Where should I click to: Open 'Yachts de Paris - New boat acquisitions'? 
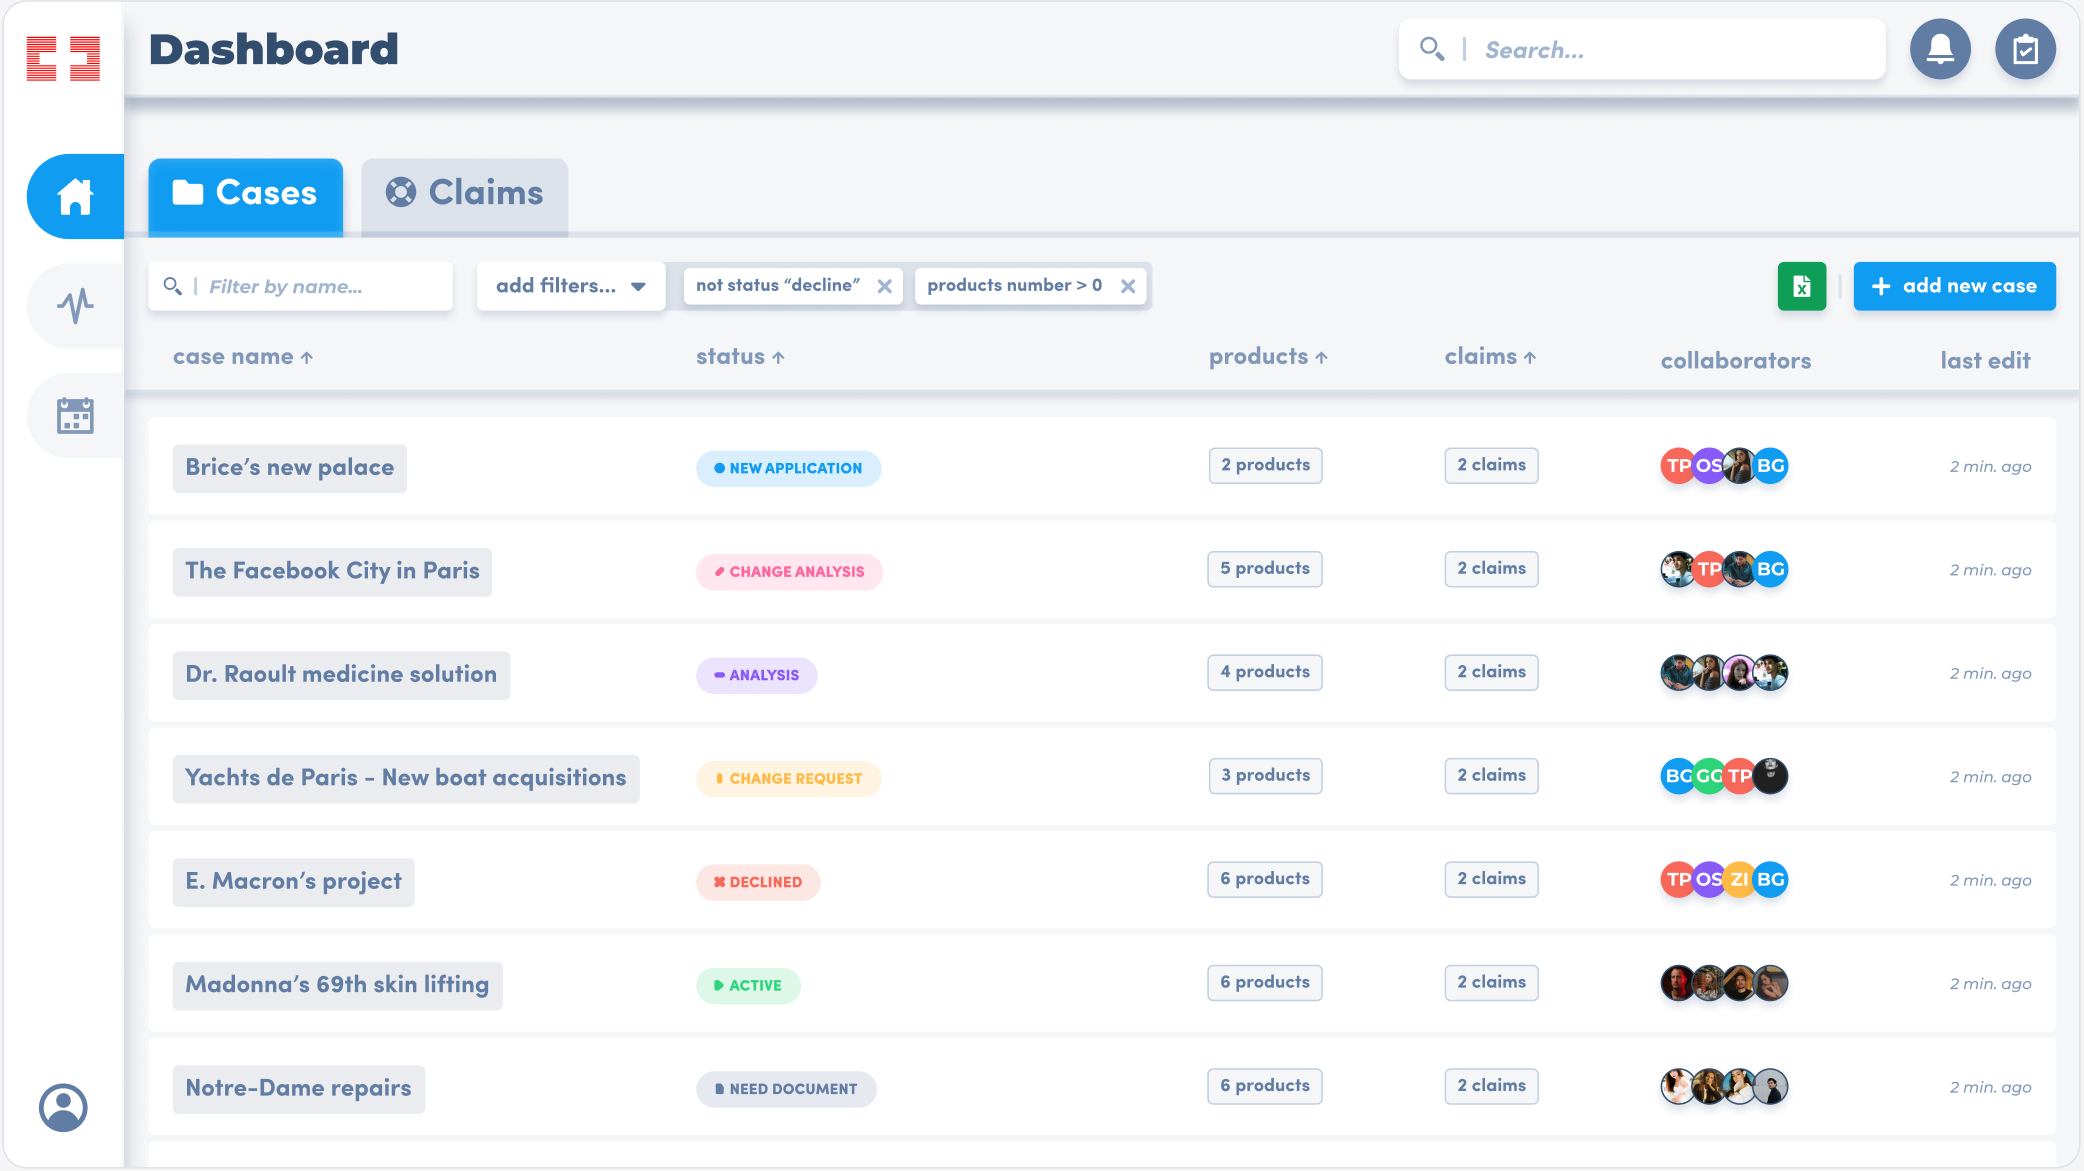point(406,779)
